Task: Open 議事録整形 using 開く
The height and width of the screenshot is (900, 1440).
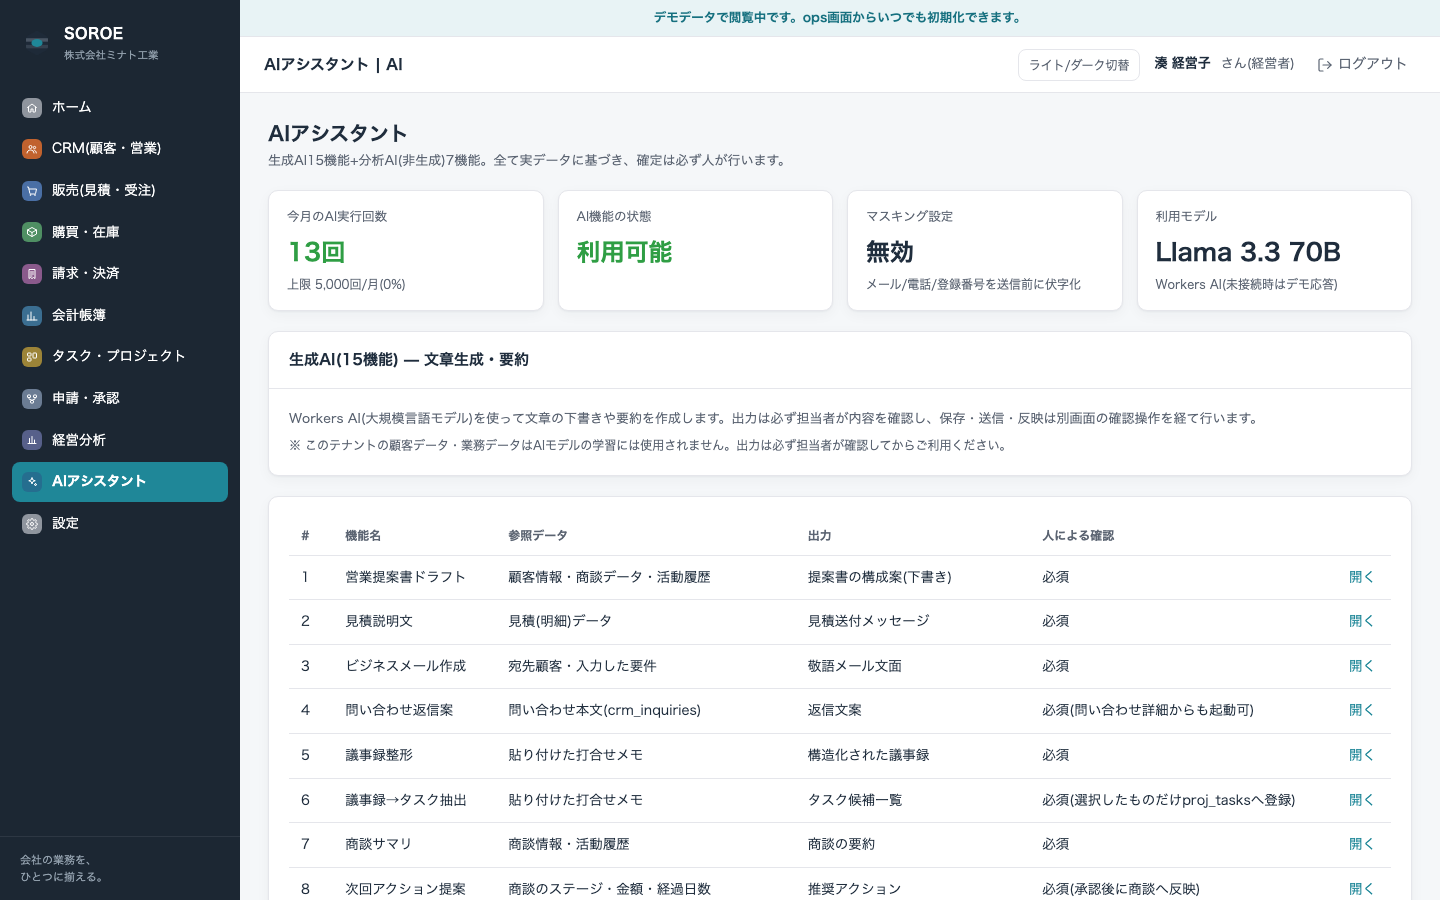Action: [1361, 755]
